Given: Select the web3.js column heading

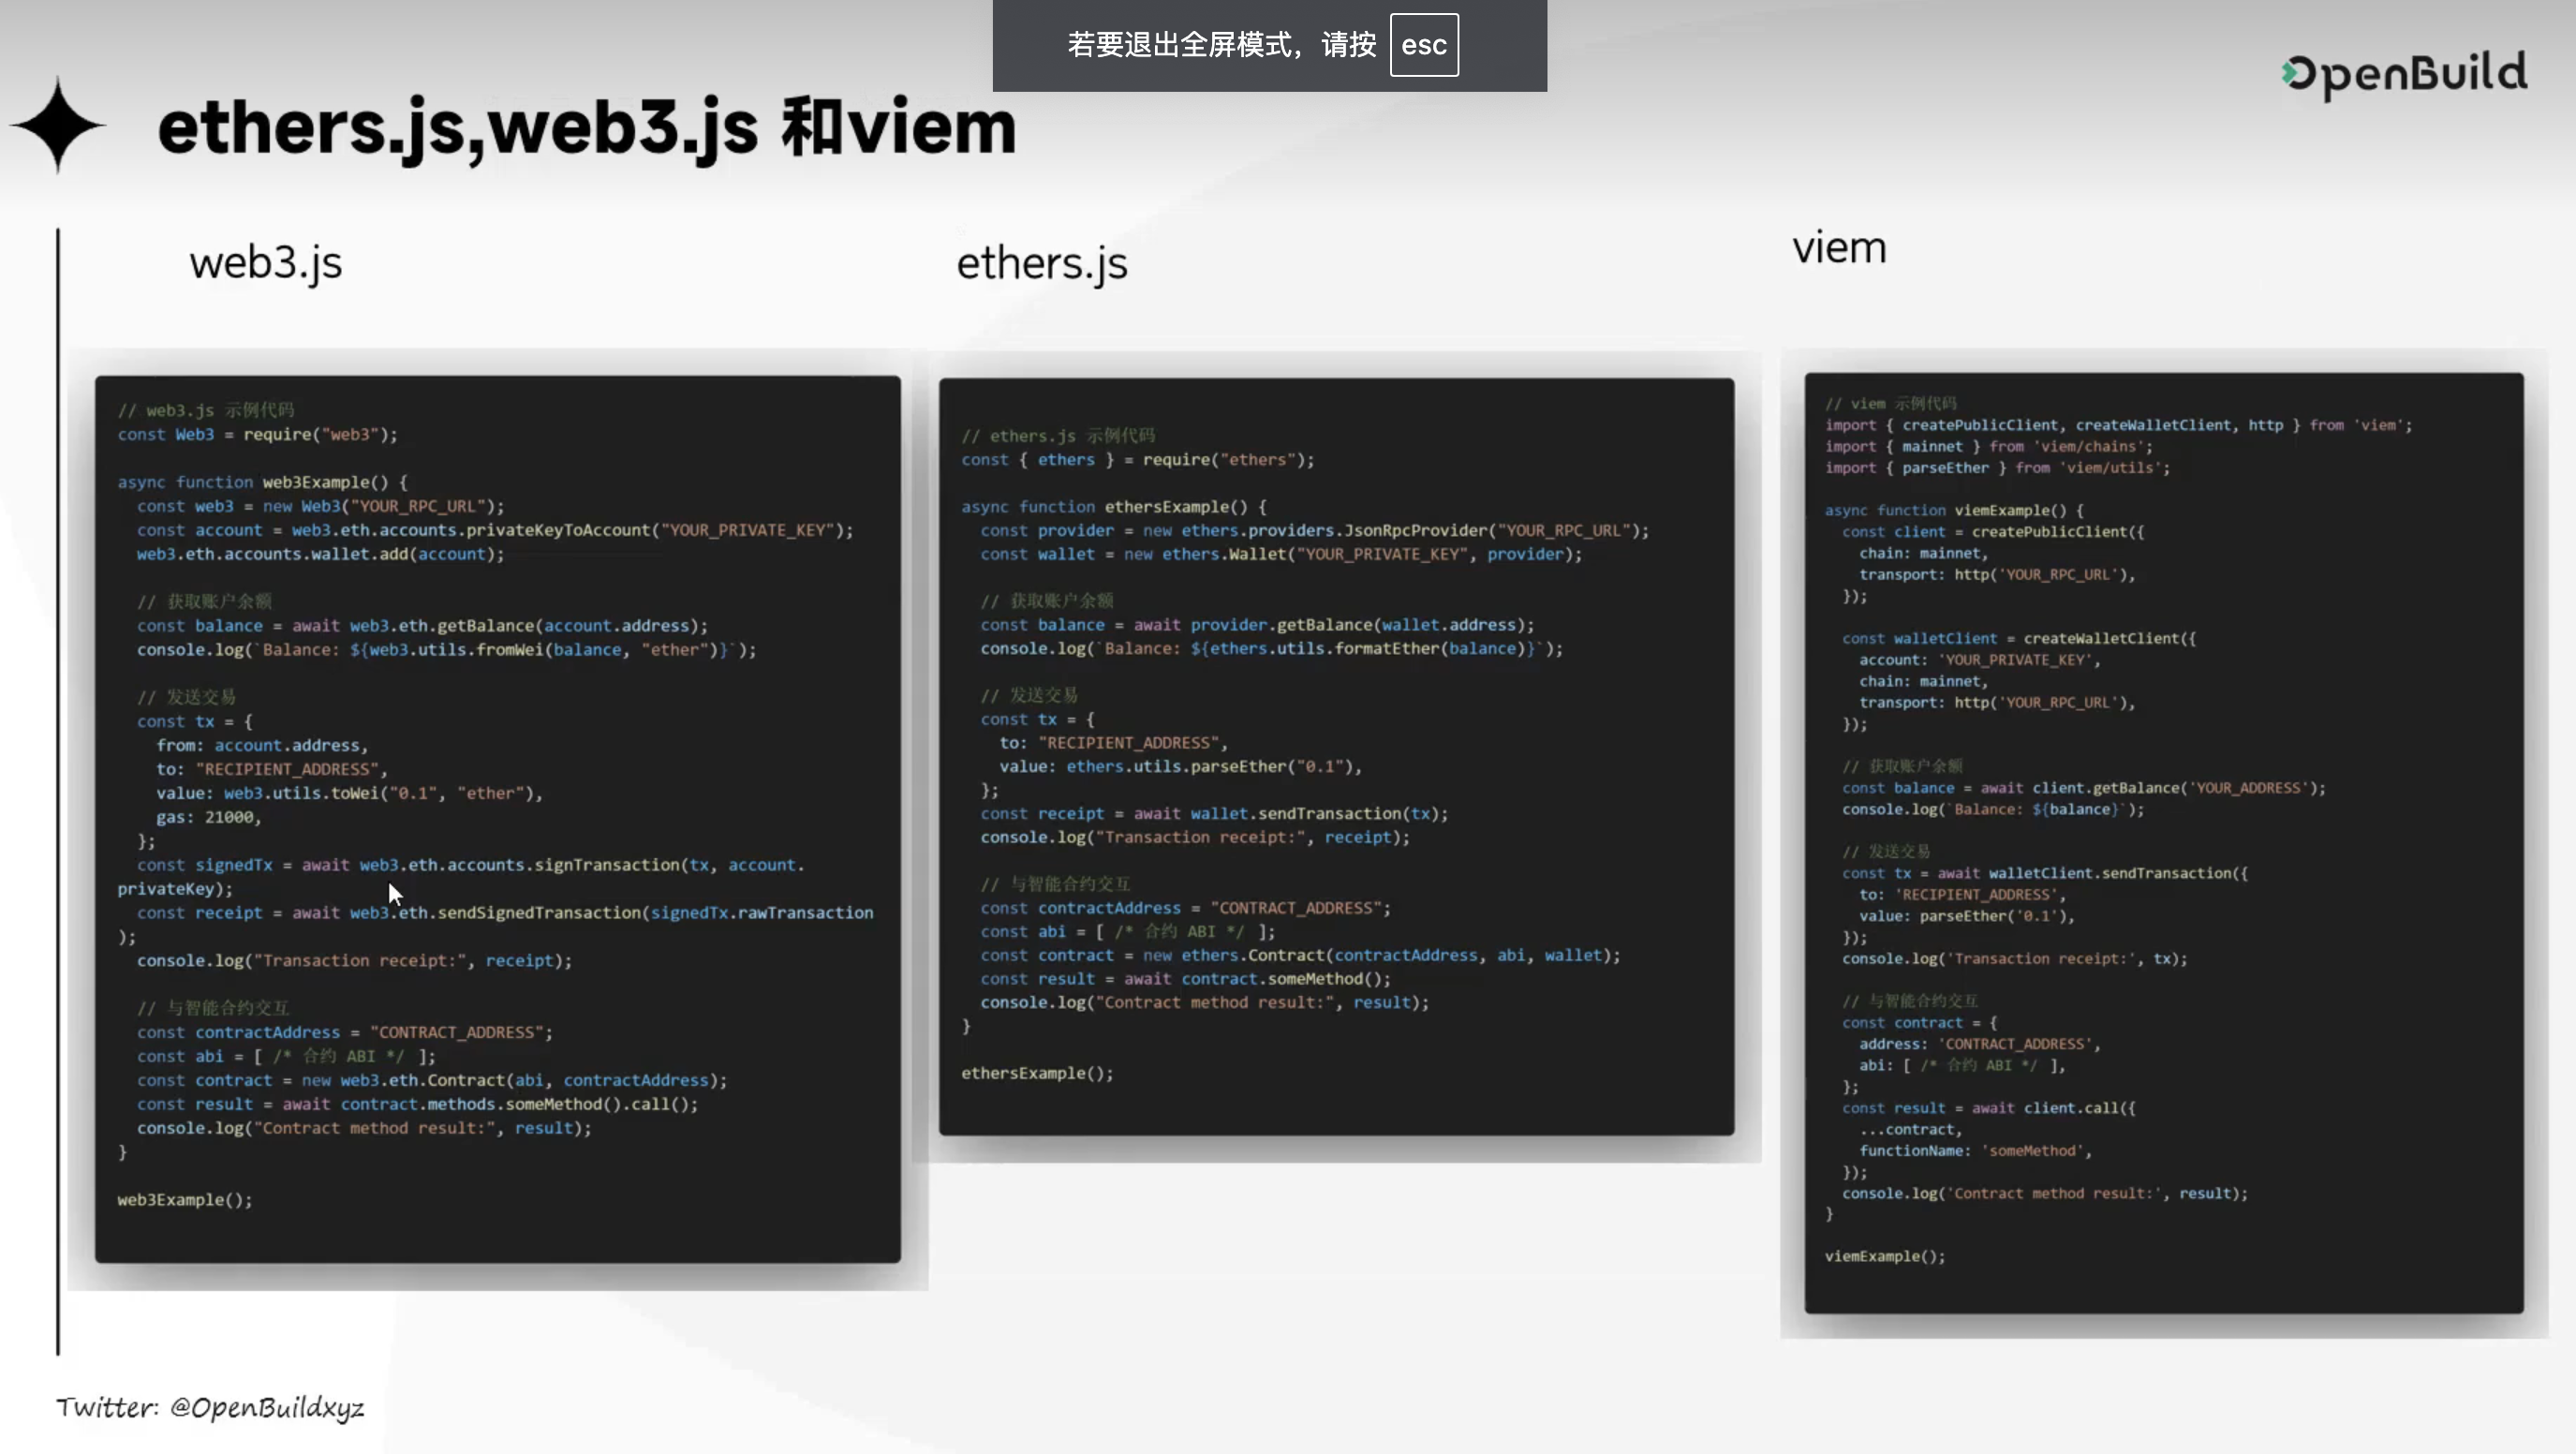Looking at the screenshot, I should [266, 263].
